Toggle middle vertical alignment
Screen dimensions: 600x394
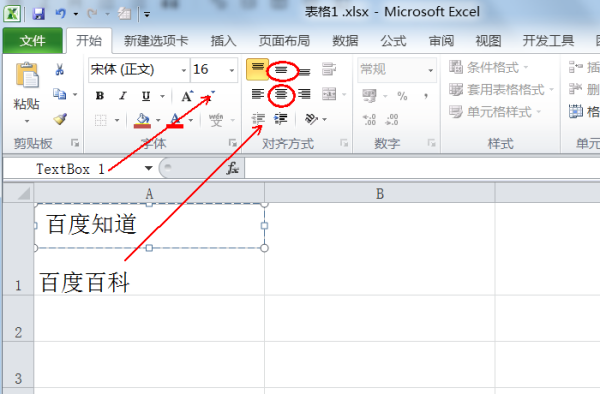click(281, 70)
